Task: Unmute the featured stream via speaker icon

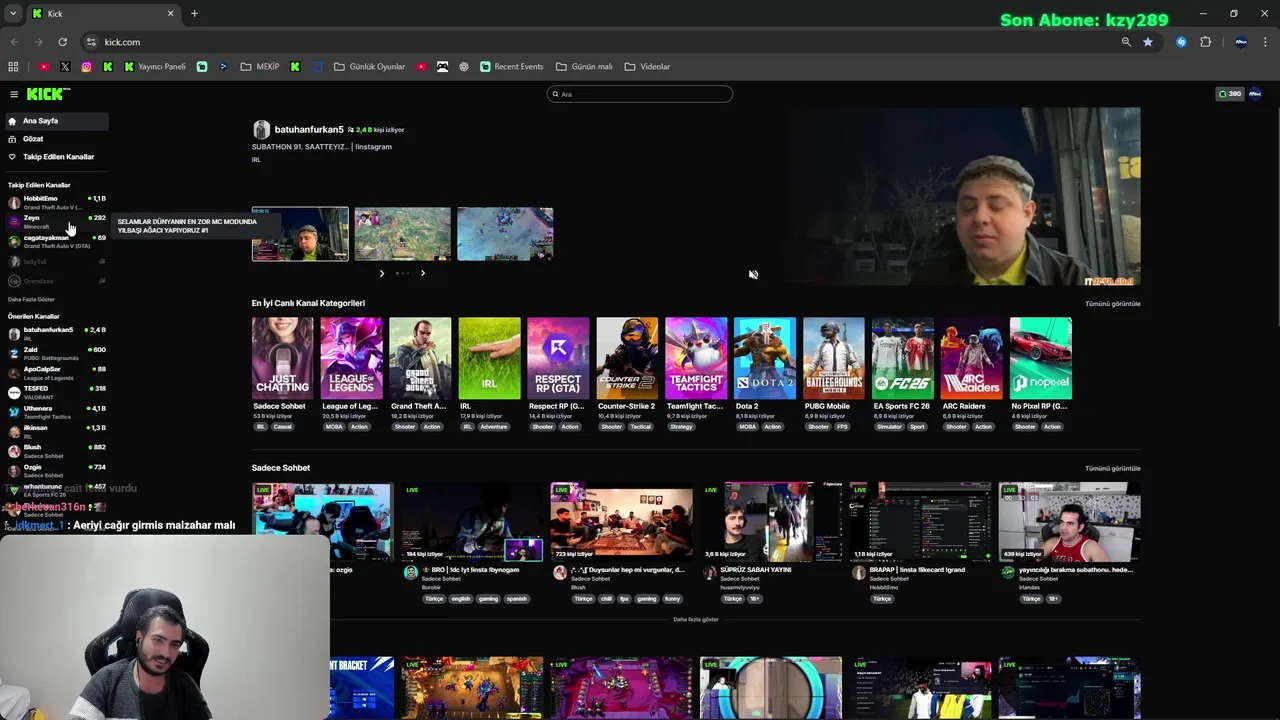Action: click(753, 275)
